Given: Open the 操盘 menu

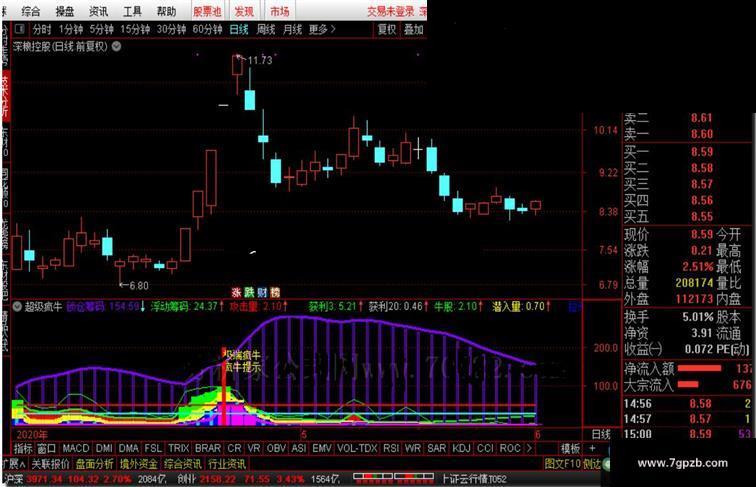Looking at the screenshot, I should [x=65, y=11].
